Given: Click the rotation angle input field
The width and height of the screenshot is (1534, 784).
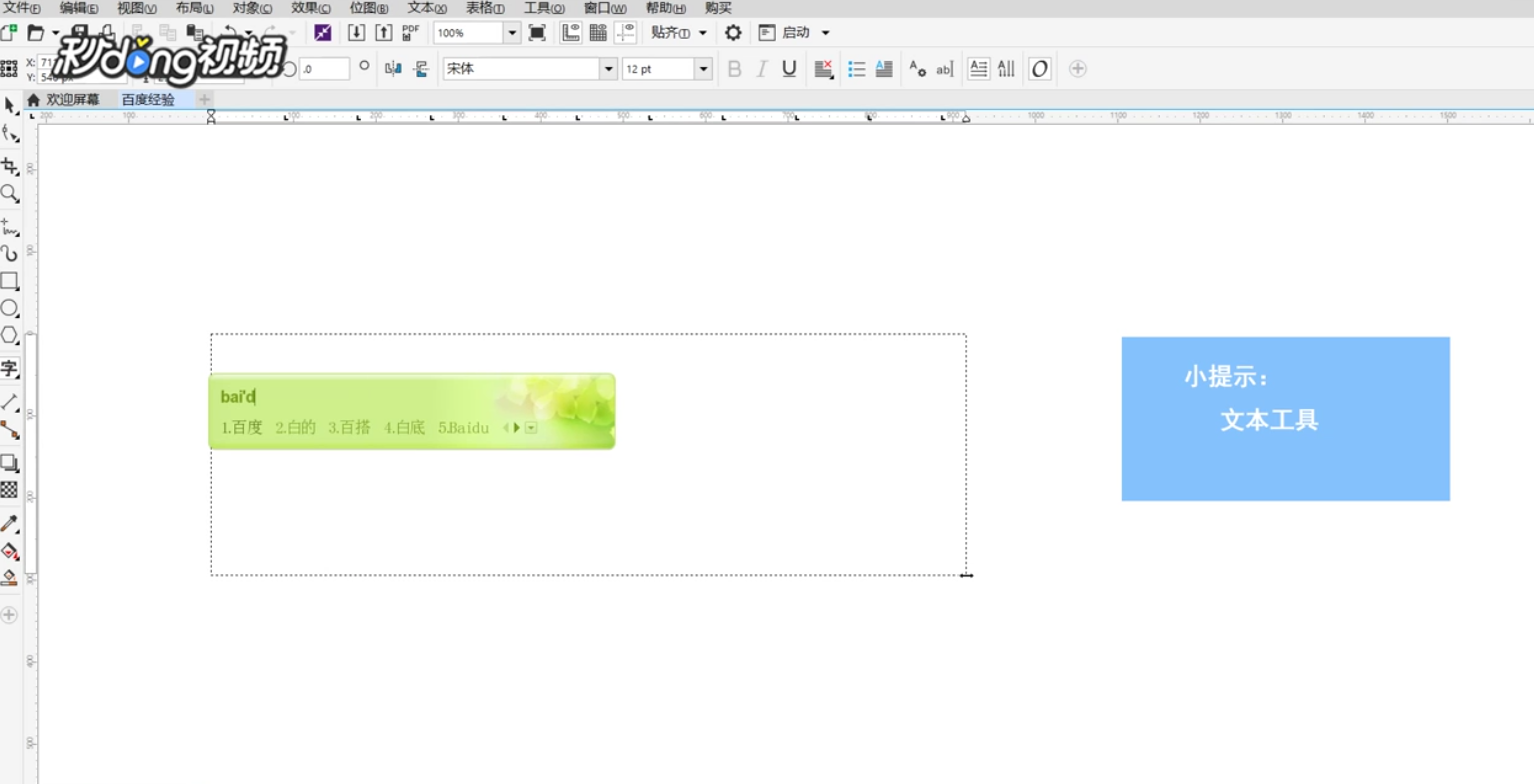Looking at the screenshot, I should 324,69.
